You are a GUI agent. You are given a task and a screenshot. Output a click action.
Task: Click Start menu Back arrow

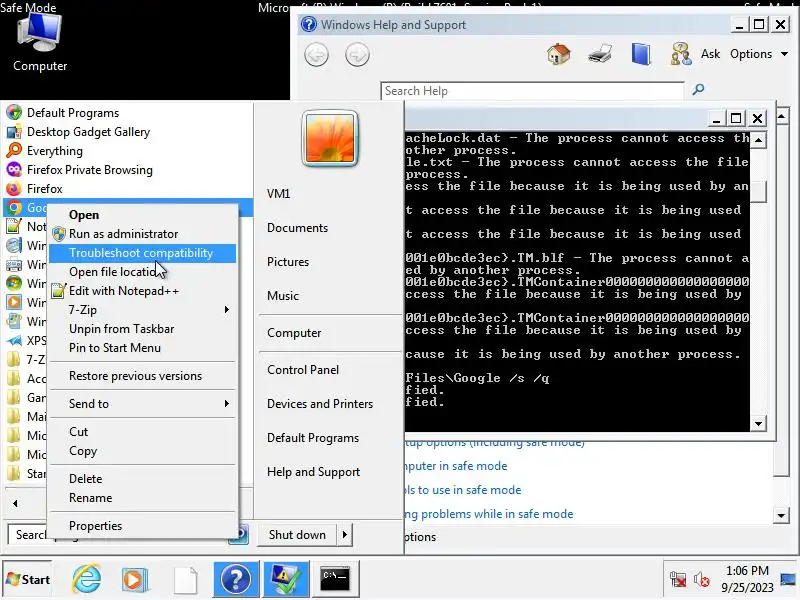coord(15,504)
